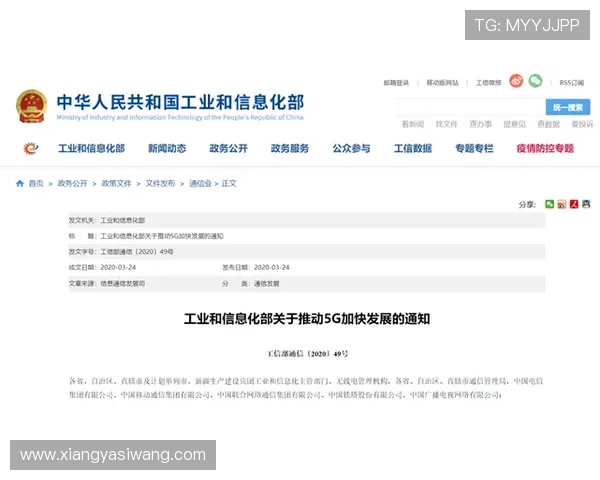Click the 分享 label
This screenshot has width=600, height=480.
[527, 204]
